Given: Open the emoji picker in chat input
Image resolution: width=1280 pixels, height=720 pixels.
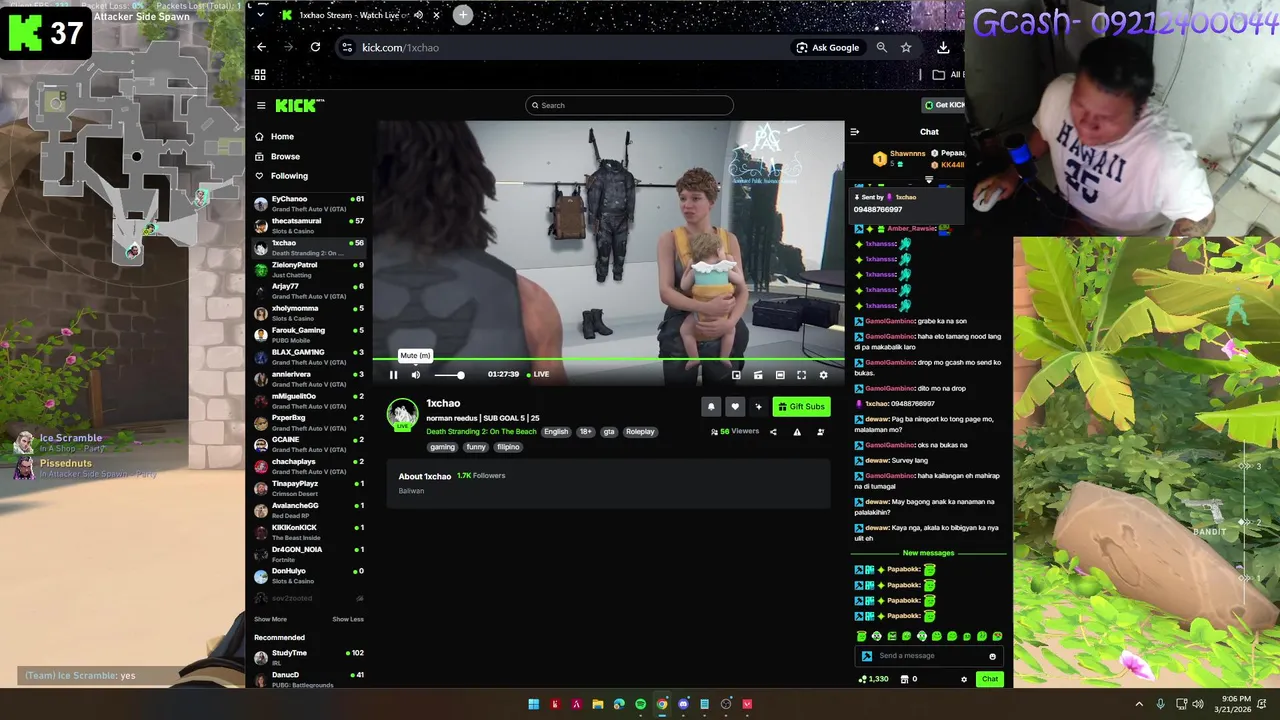Looking at the screenshot, I should tap(992, 656).
